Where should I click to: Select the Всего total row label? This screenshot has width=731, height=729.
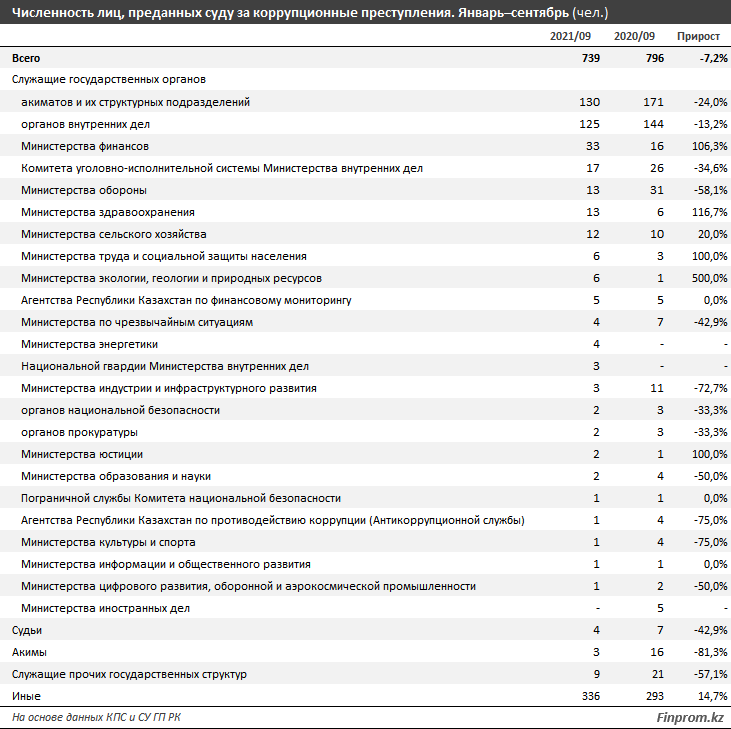click(x=26, y=59)
